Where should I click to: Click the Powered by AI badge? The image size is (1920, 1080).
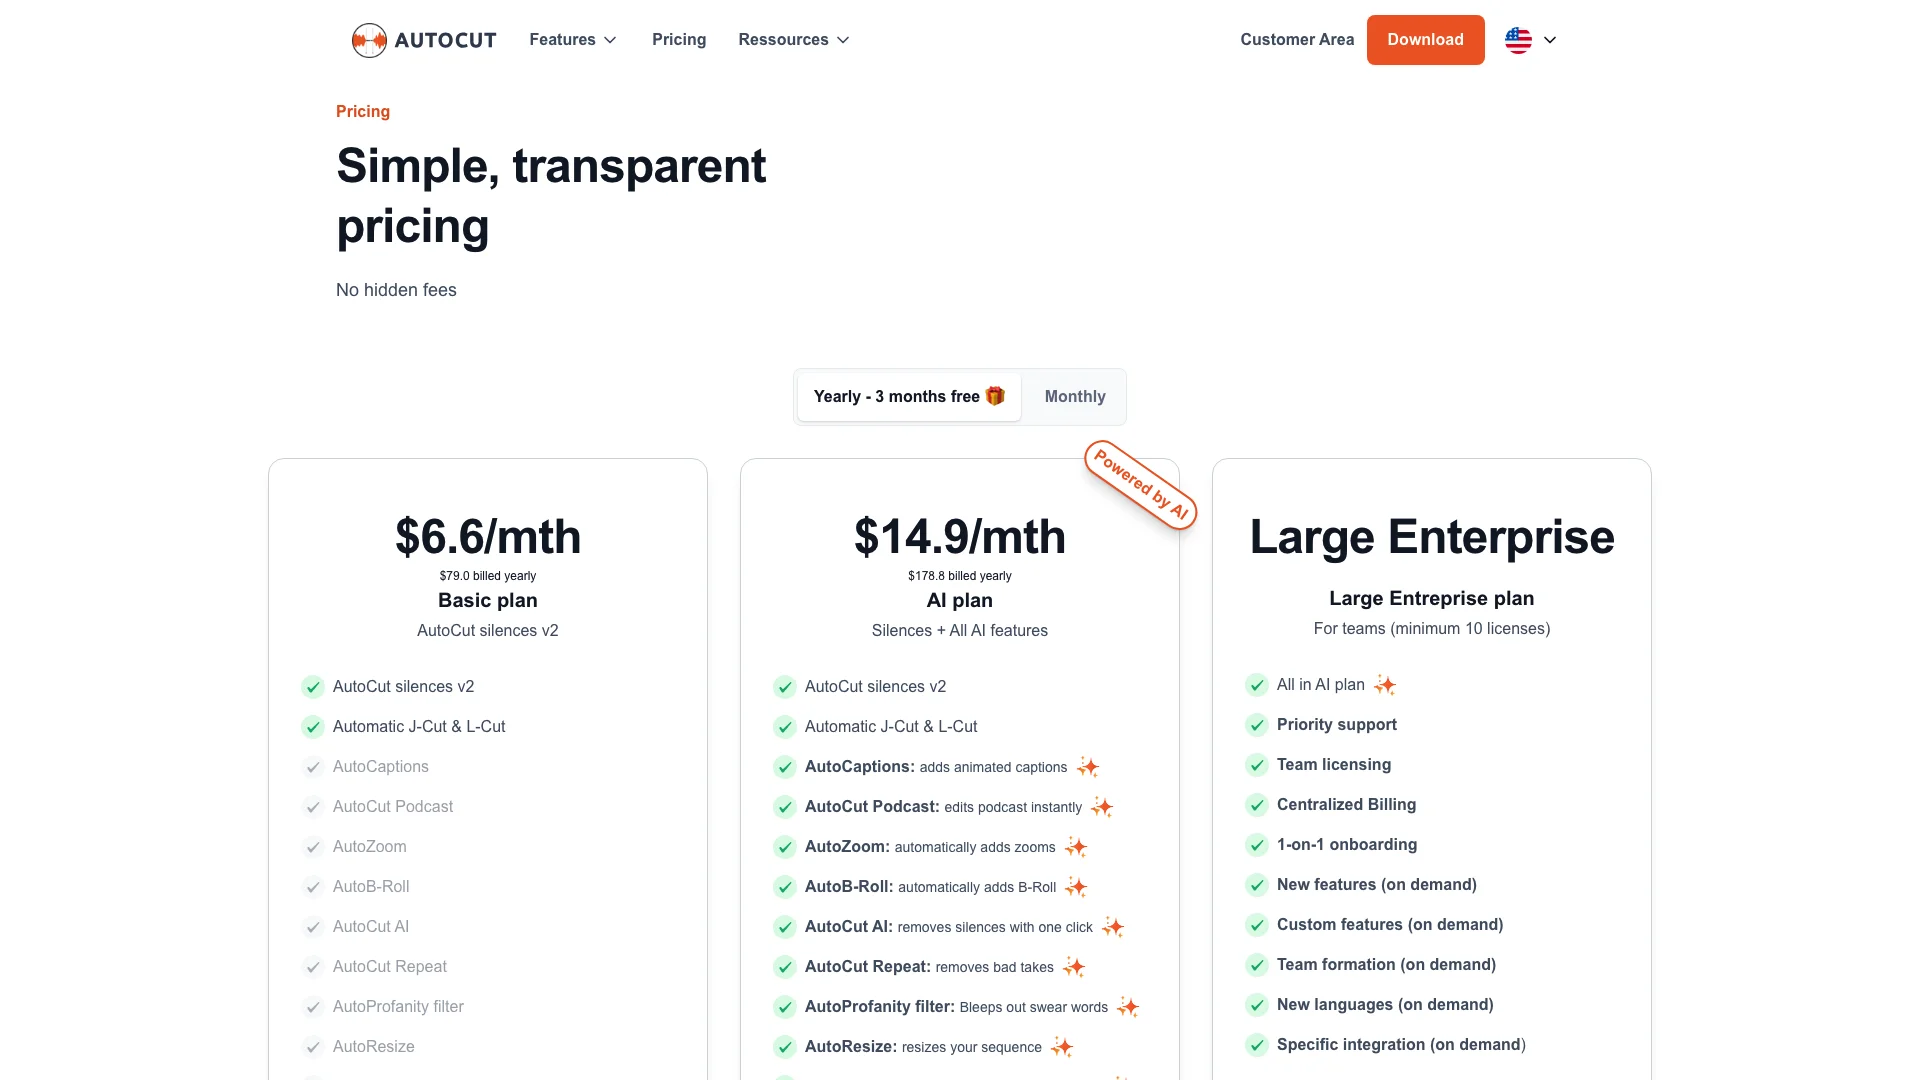pos(1141,485)
